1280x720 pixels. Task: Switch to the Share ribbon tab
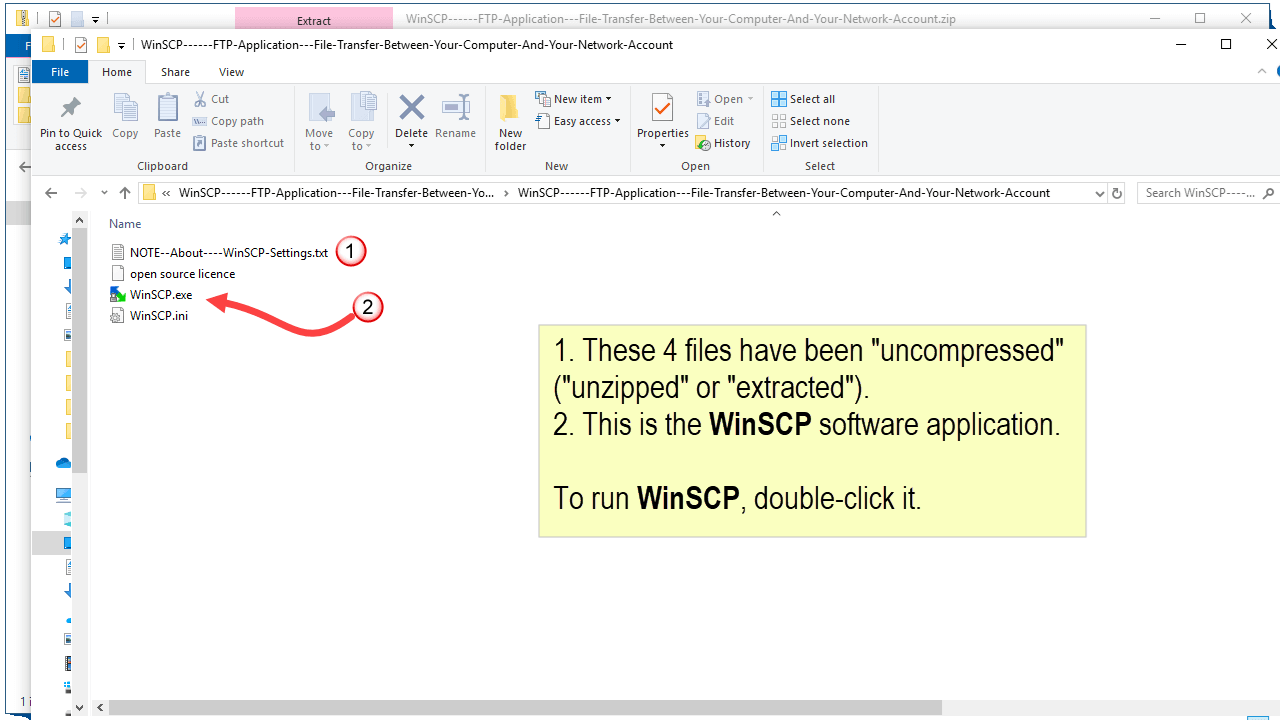[175, 72]
